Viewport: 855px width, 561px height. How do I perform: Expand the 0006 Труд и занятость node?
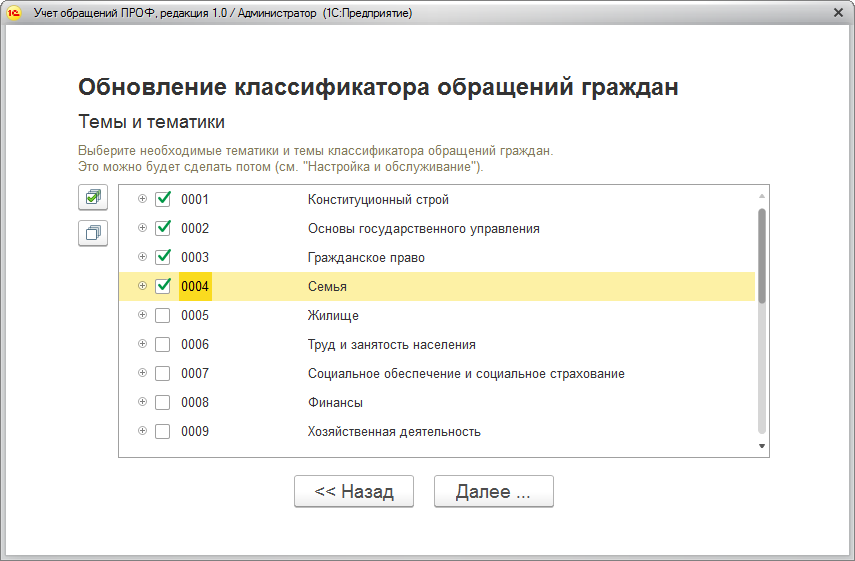142,345
